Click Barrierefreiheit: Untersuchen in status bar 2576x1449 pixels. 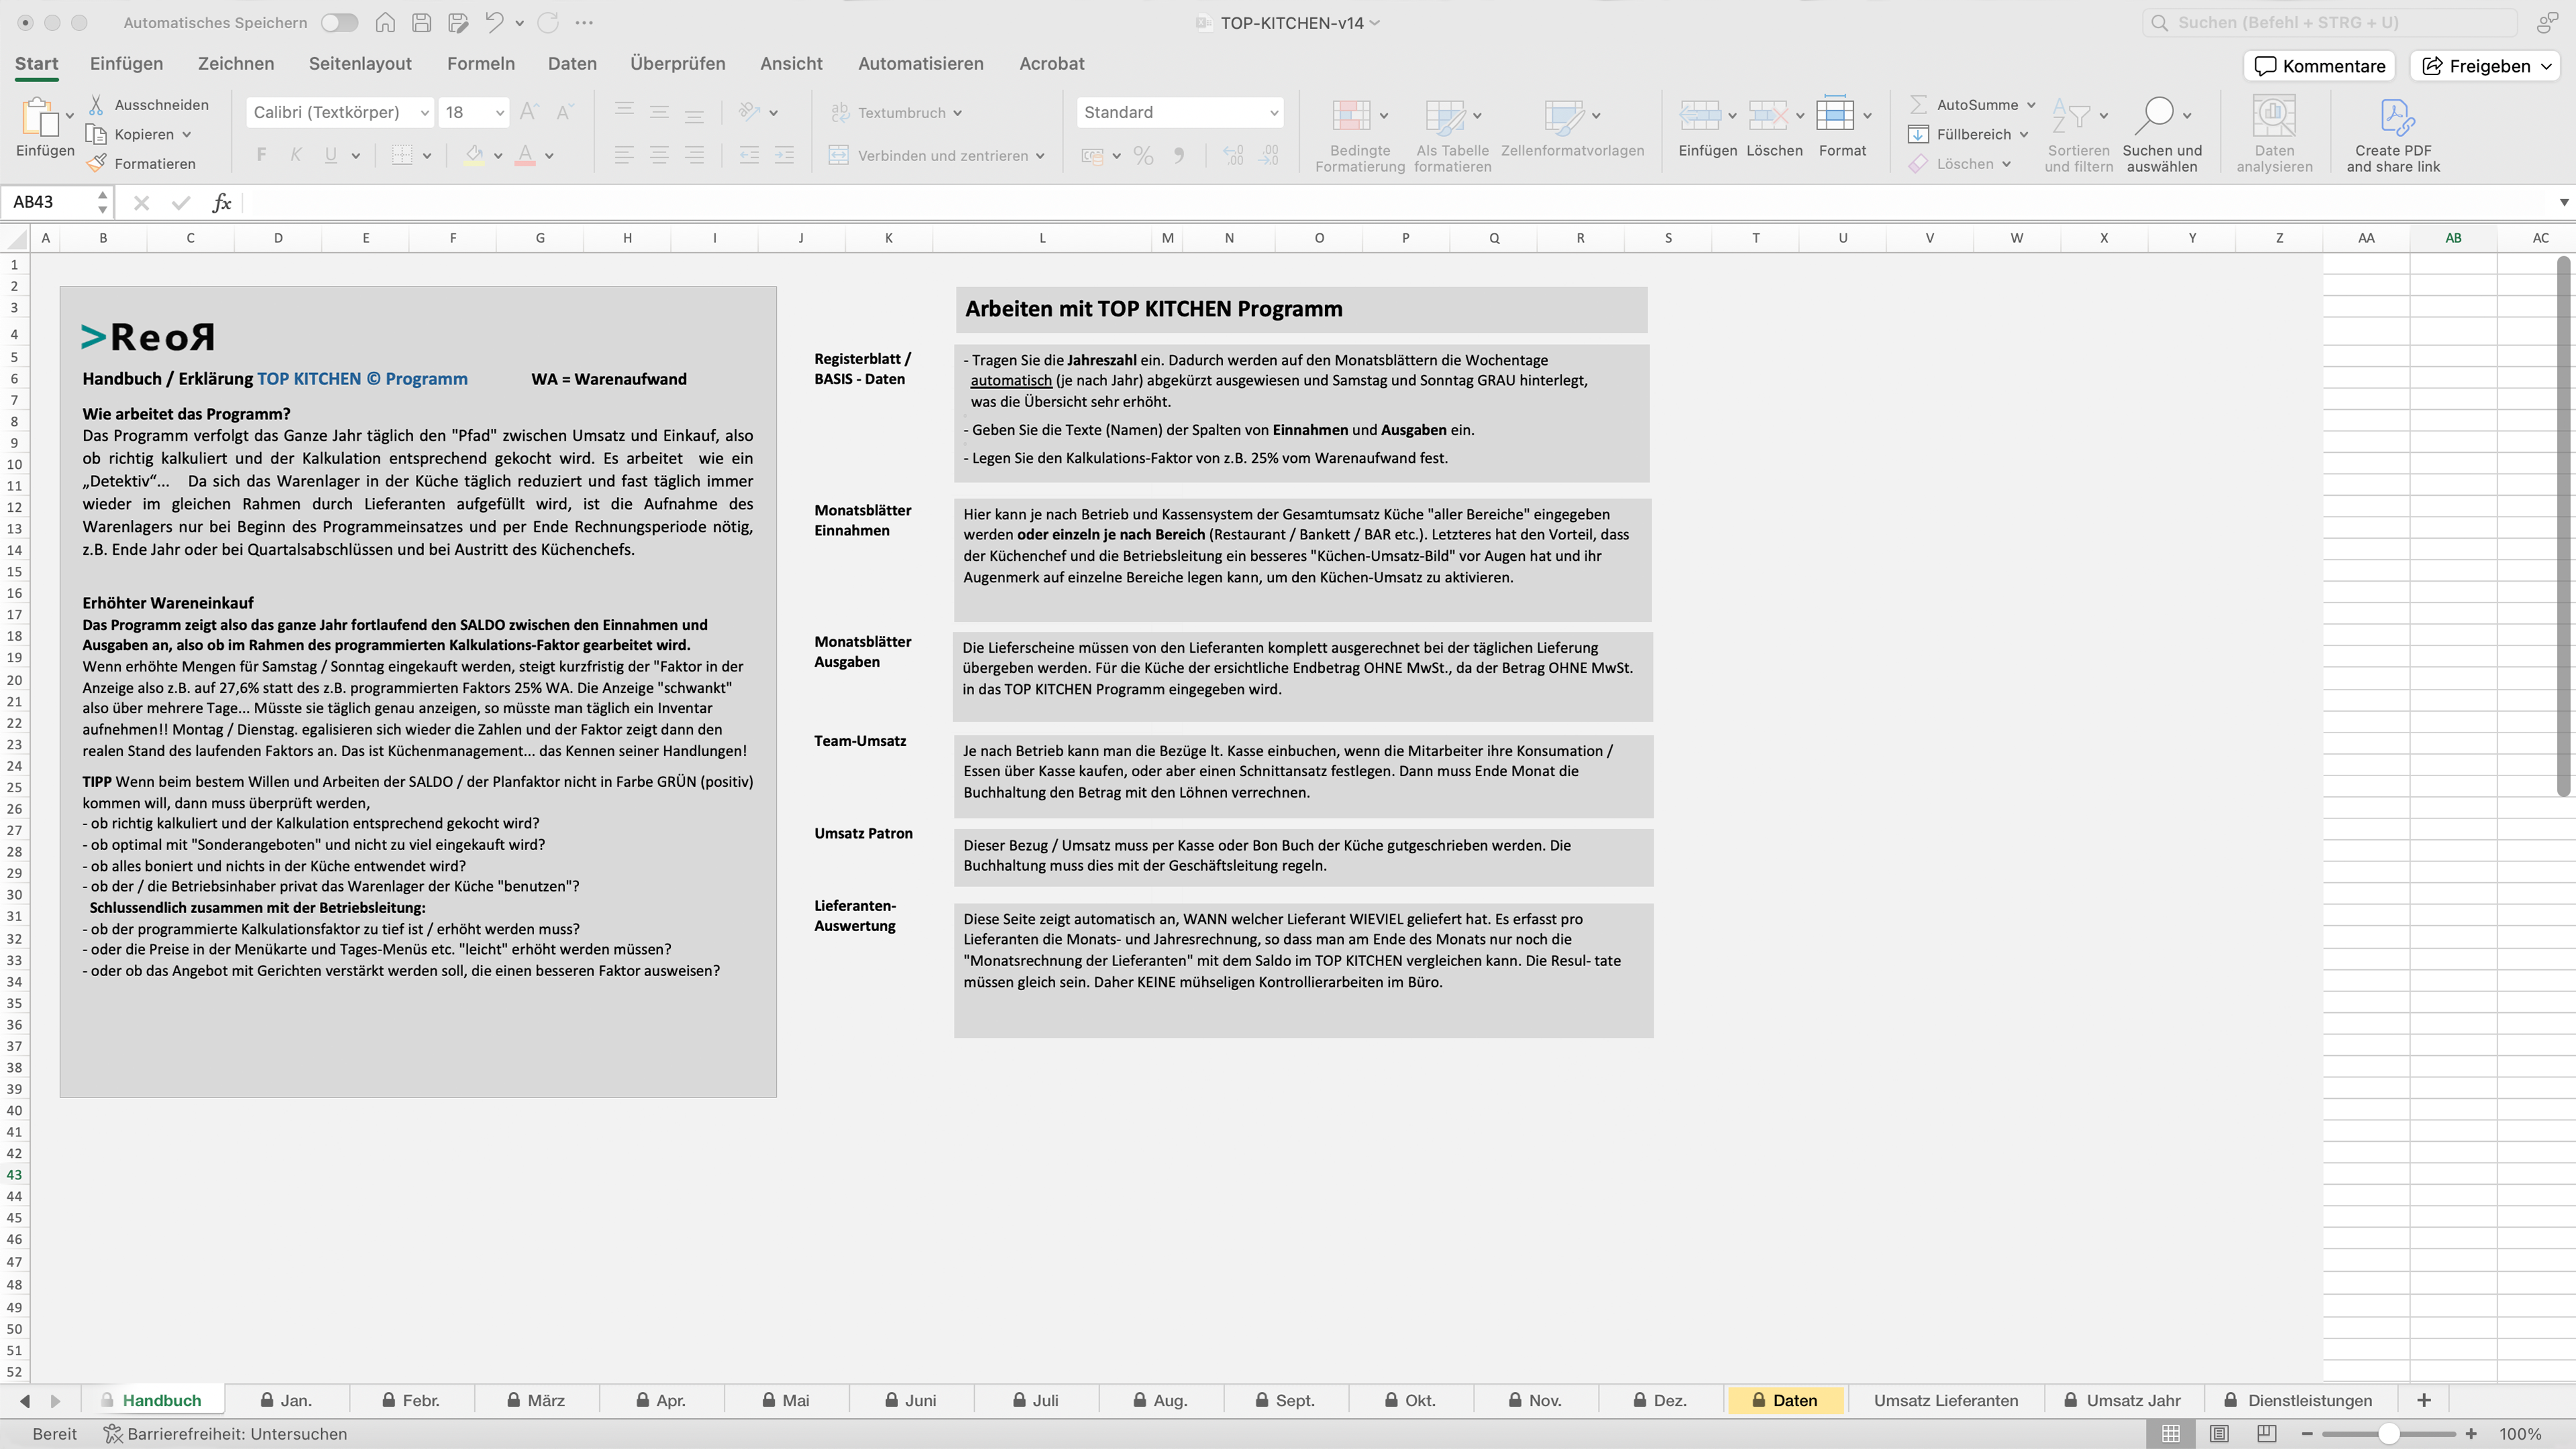(x=225, y=1434)
